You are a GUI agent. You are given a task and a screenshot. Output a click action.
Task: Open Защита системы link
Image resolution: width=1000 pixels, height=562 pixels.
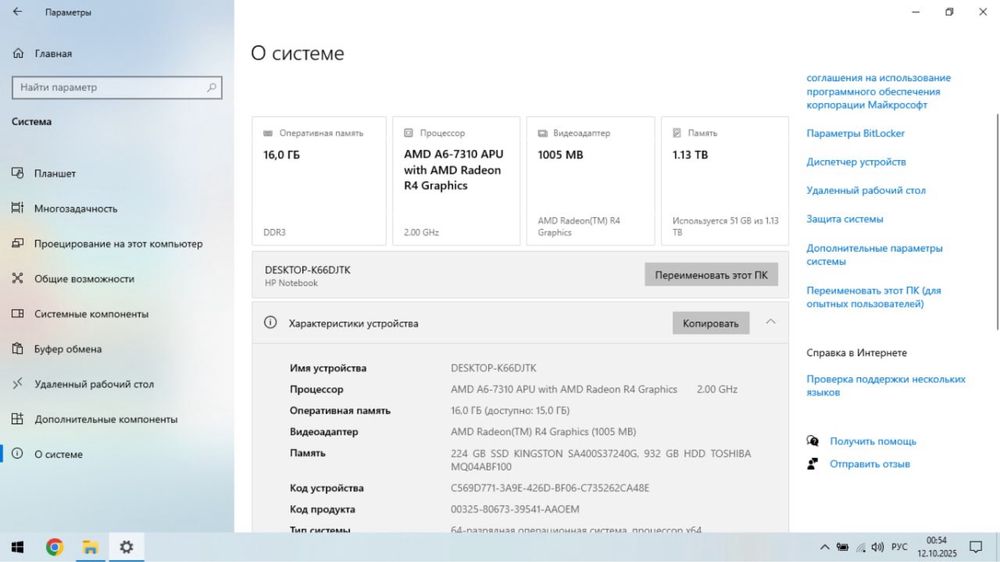coord(844,219)
